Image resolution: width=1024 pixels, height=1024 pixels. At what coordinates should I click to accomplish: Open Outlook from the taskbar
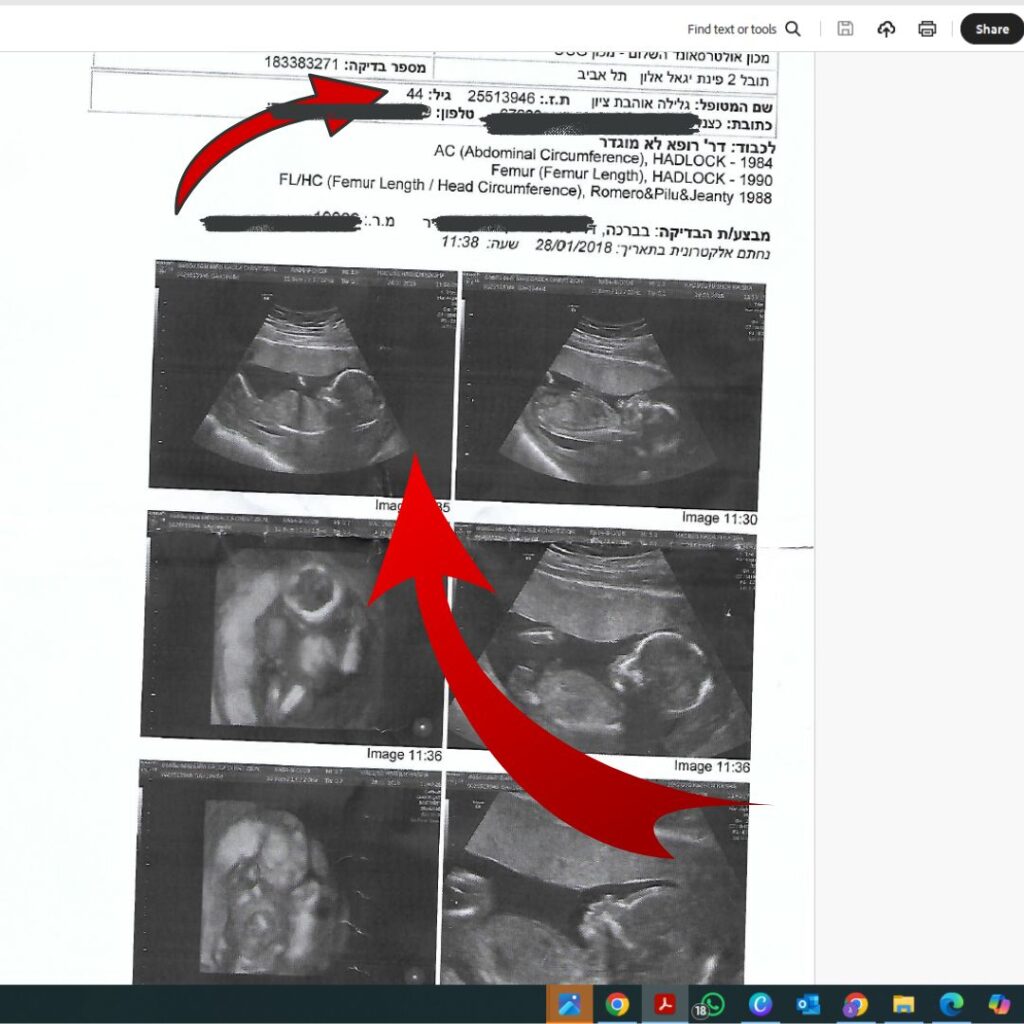tap(808, 1004)
